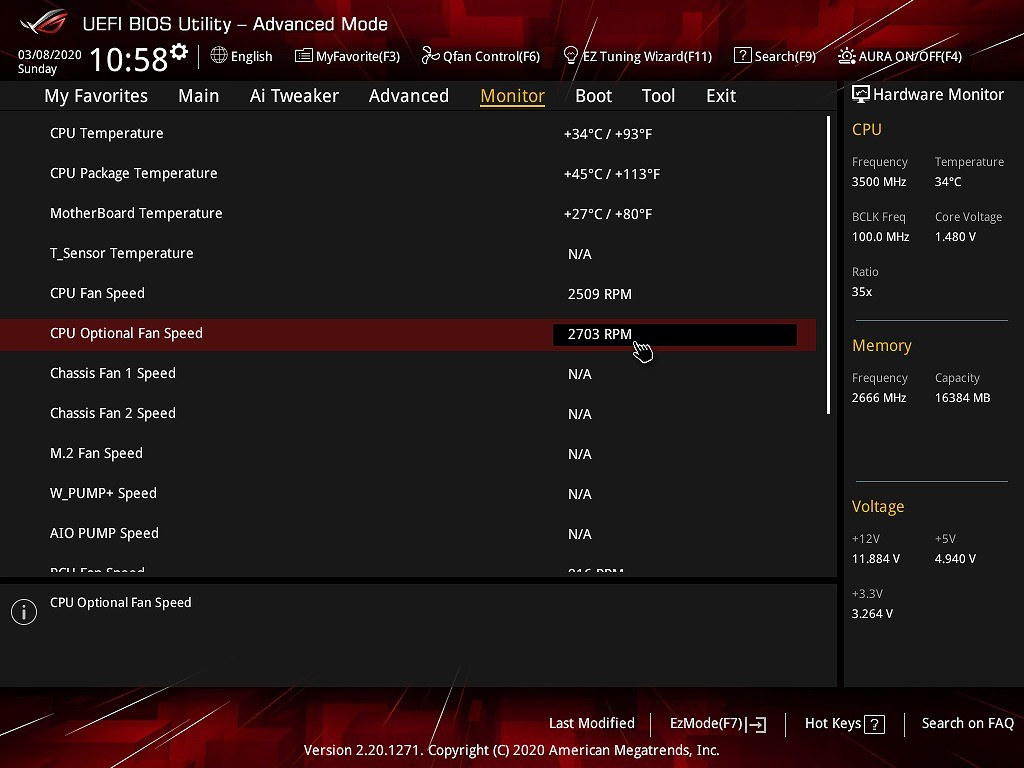Select MotherBoard Temperature row
Screen dimensions: 1024x768
coord(408,214)
